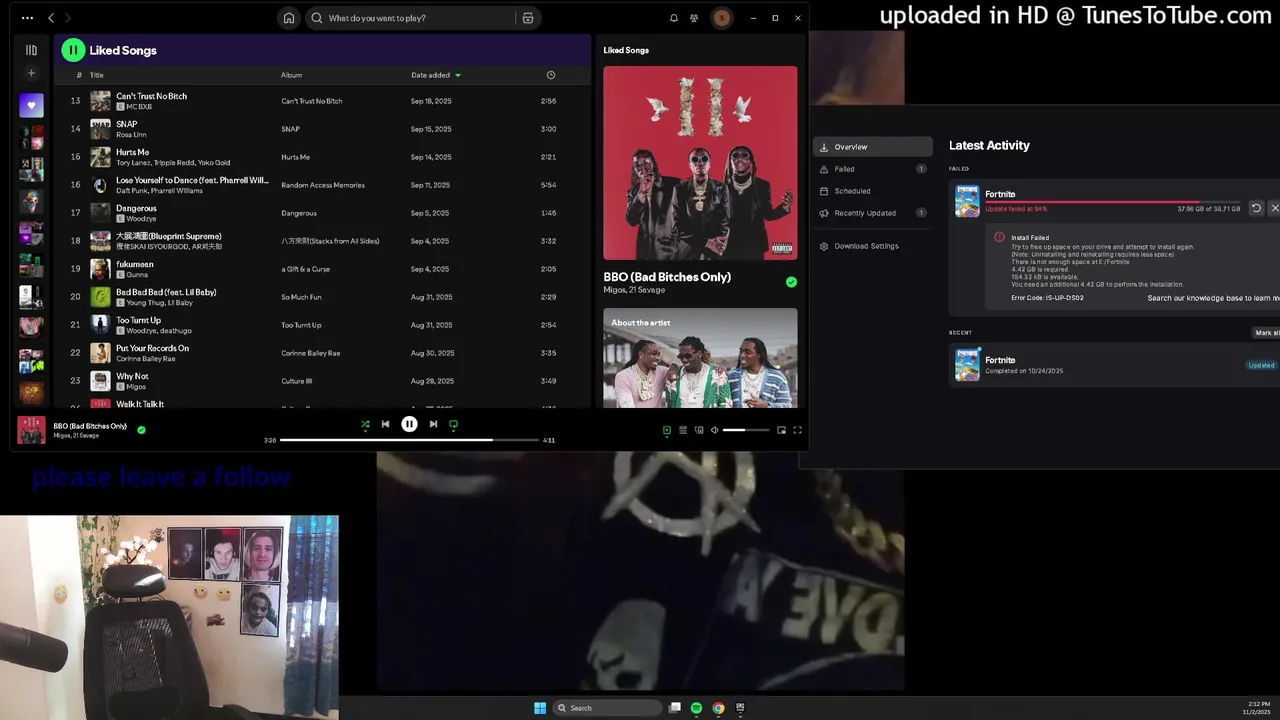Open the About the artist card
This screenshot has height=720, width=1280.
tap(700, 357)
